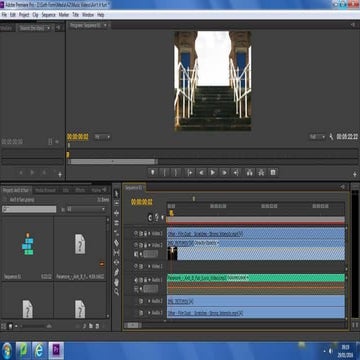Click the Program Monitor zoom scroll bar
This screenshot has height=360, width=360.
coord(112,162)
